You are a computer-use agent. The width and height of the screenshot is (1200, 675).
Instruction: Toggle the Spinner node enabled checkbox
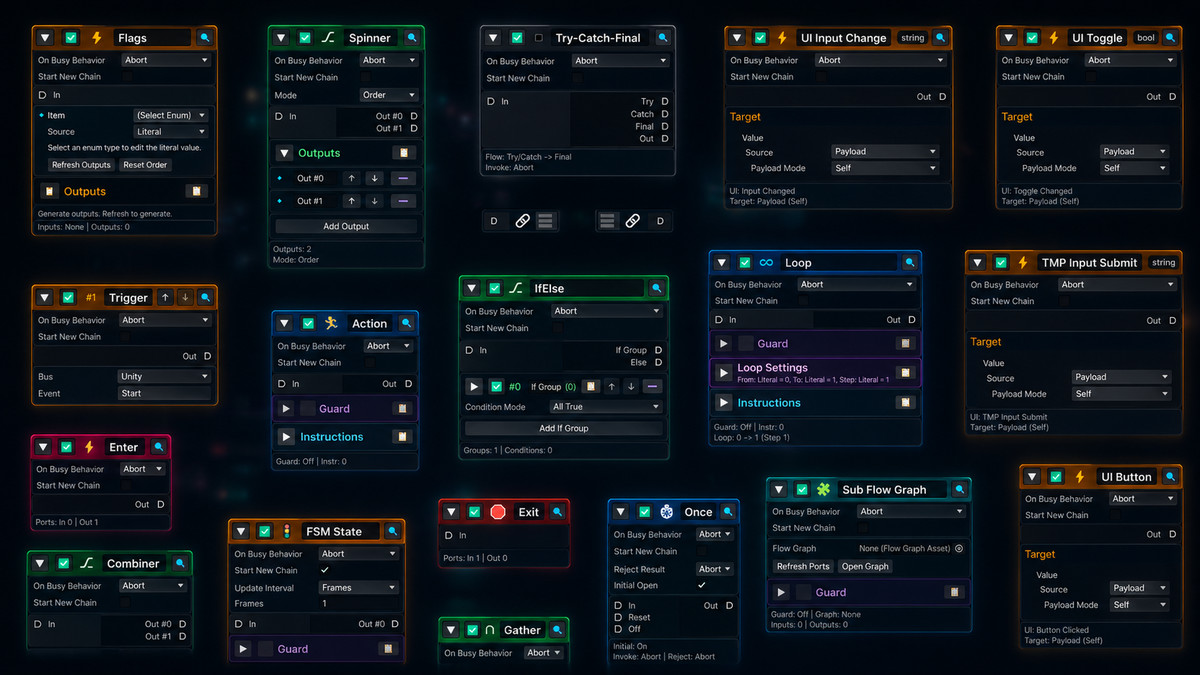click(x=305, y=38)
